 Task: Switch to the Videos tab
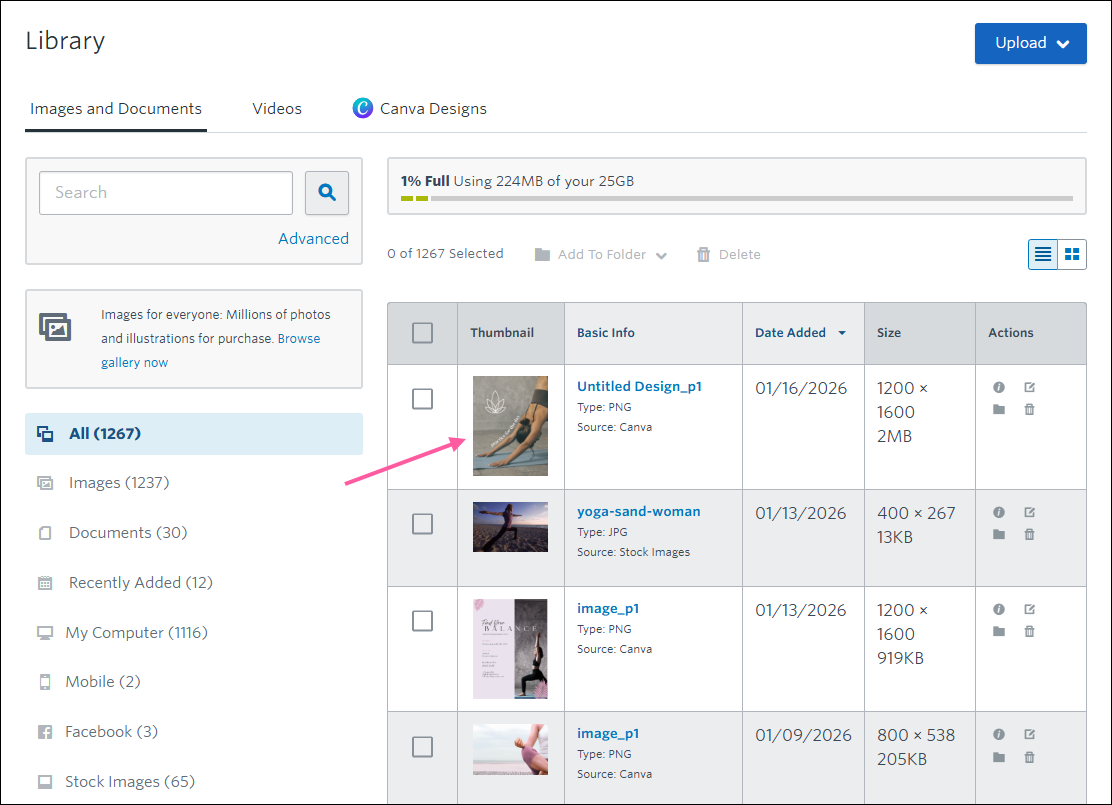tap(277, 108)
